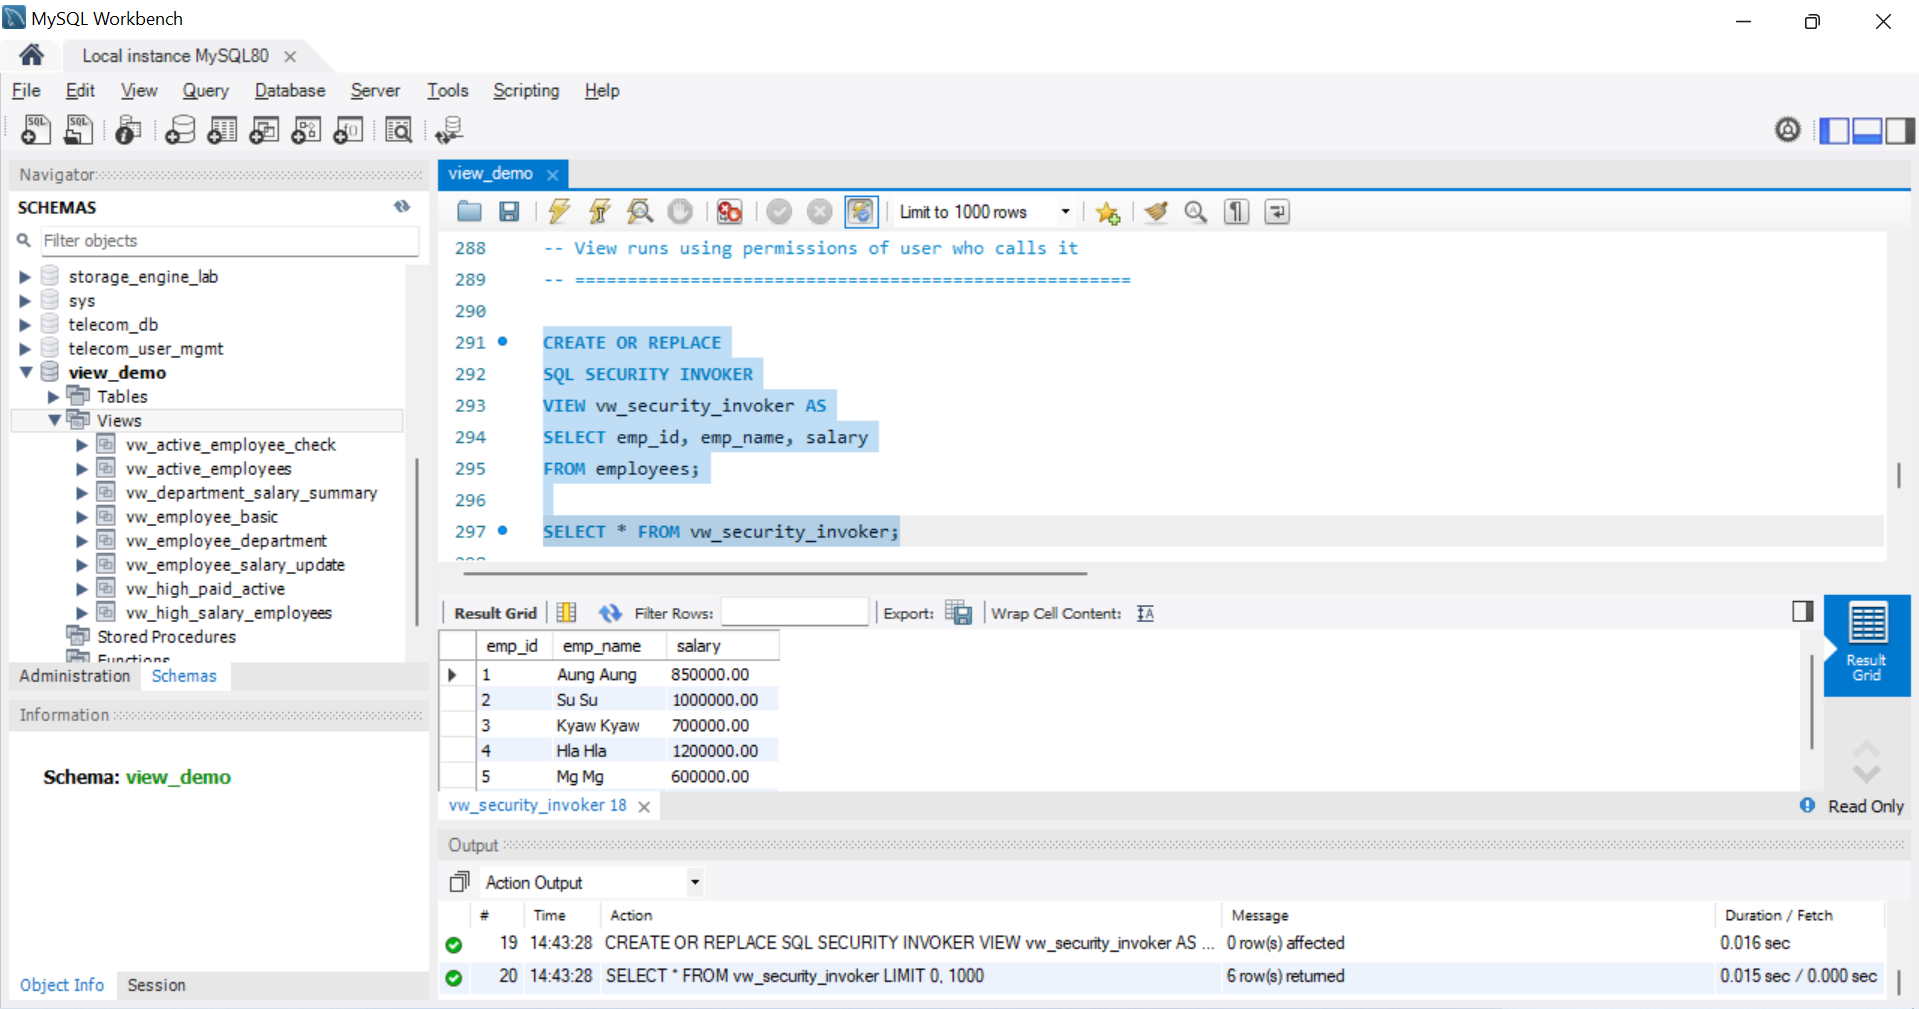Reconnect to DBMS toolbar icon
Image resolution: width=1919 pixels, height=1009 pixels.
click(449, 130)
